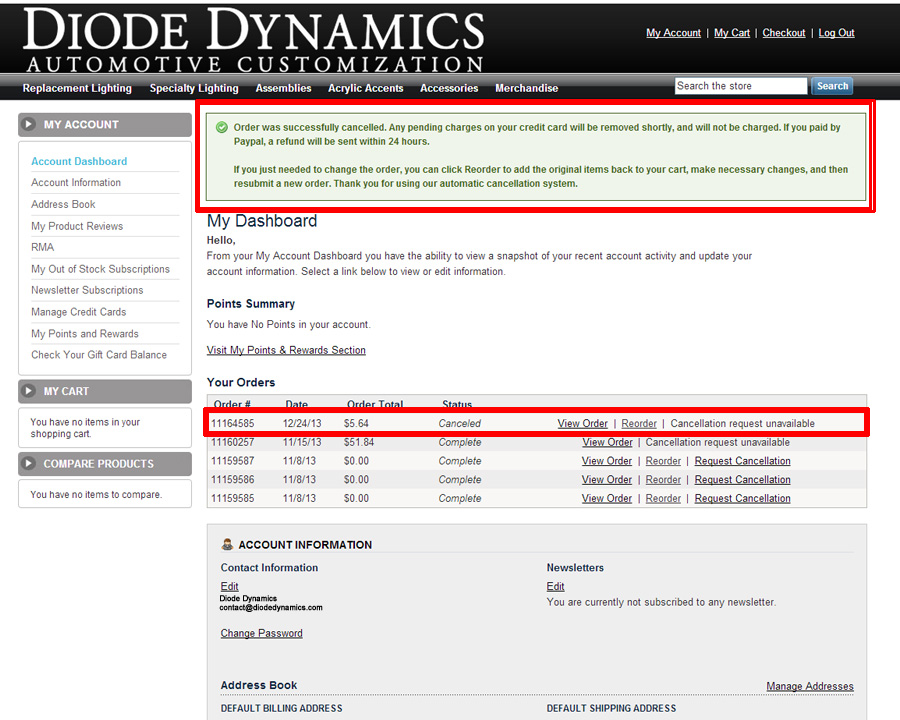Image resolution: width=900 pixels, height=720 pixels.
Task: Reorder the canceled order 11164585
Action: point(639,423)
